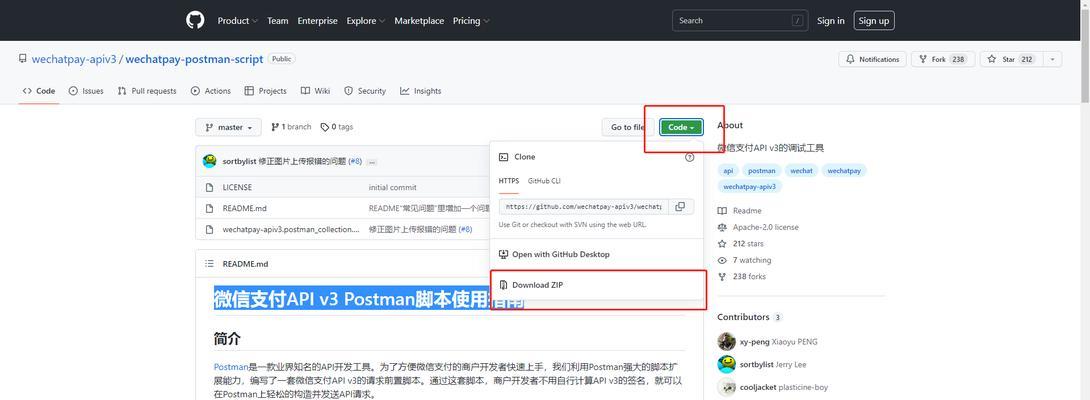Click the wechatpay-apiv3 topic tag

750,186
